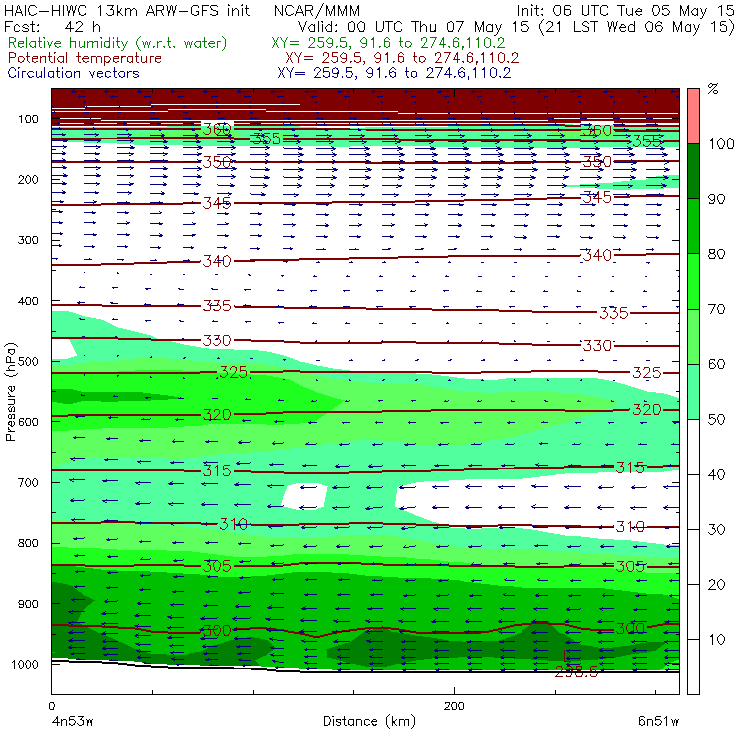Image resolution: width=740 pixels, height=740 pixels.
Task: Click the 900 hPa pressure axis tick label
Action: pyautogui.click(x=28, y=604)
